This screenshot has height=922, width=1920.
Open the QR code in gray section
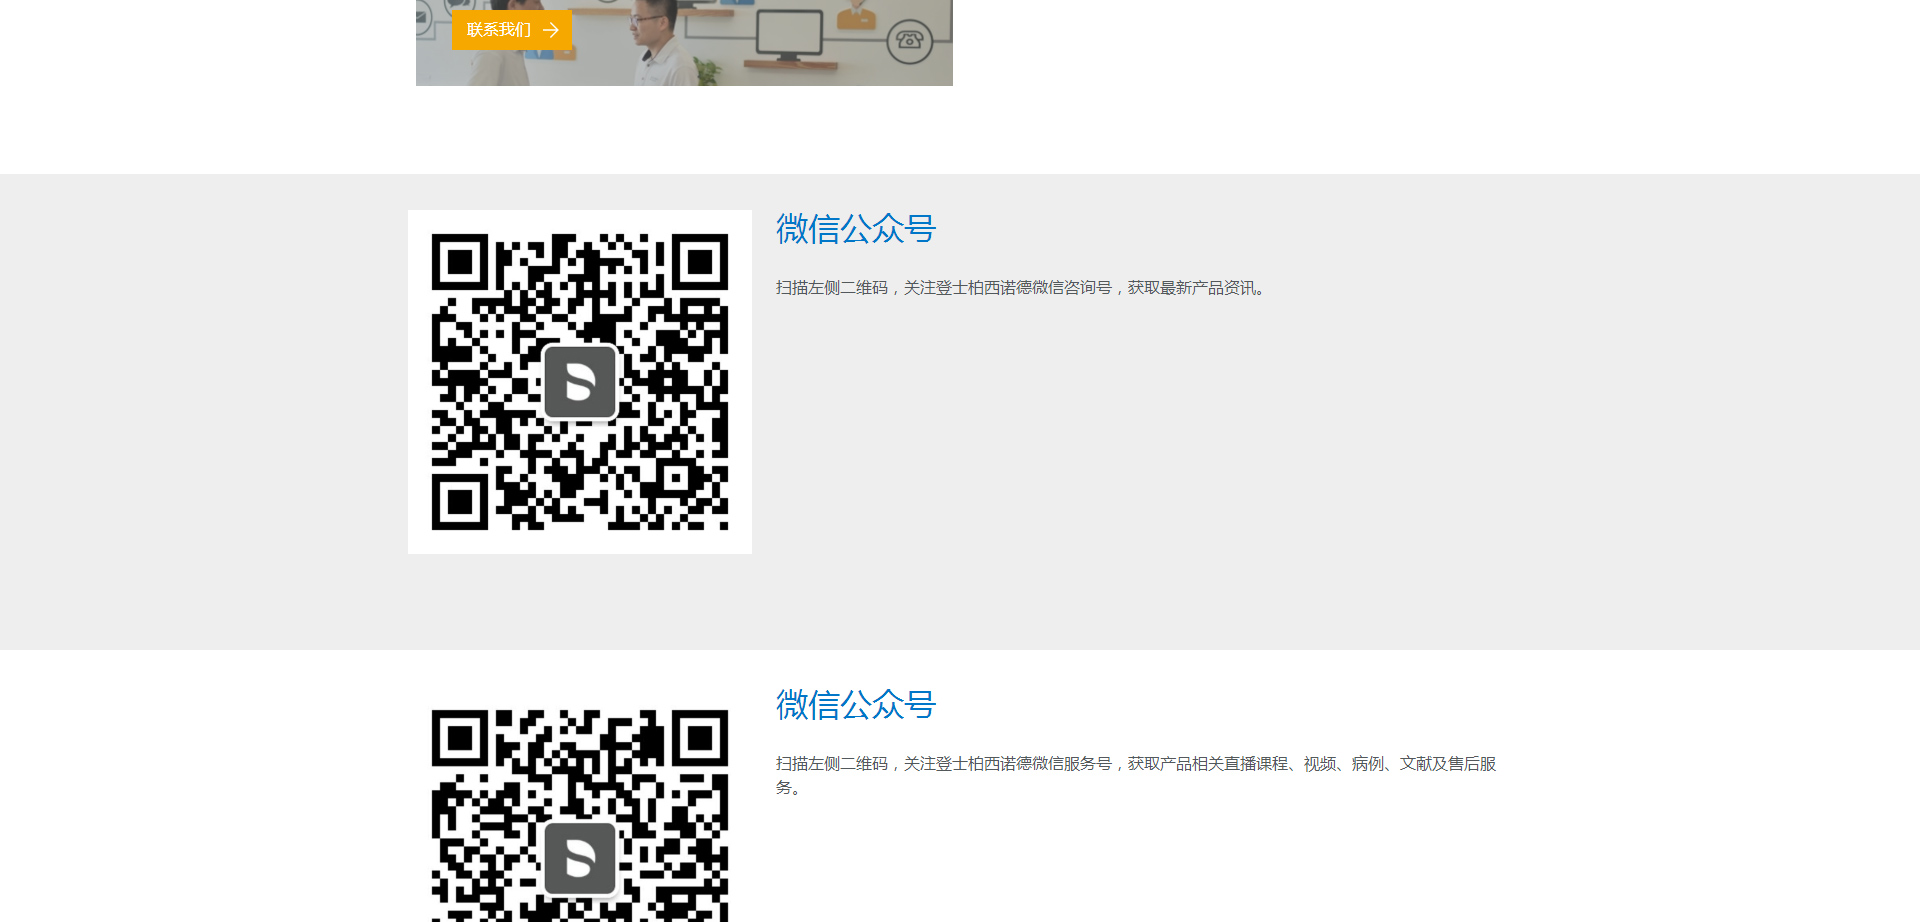point(580,382)
